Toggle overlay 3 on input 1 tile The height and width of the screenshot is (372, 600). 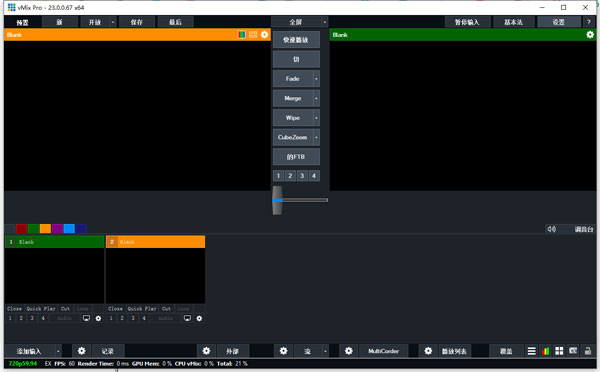tap(32, 318)
